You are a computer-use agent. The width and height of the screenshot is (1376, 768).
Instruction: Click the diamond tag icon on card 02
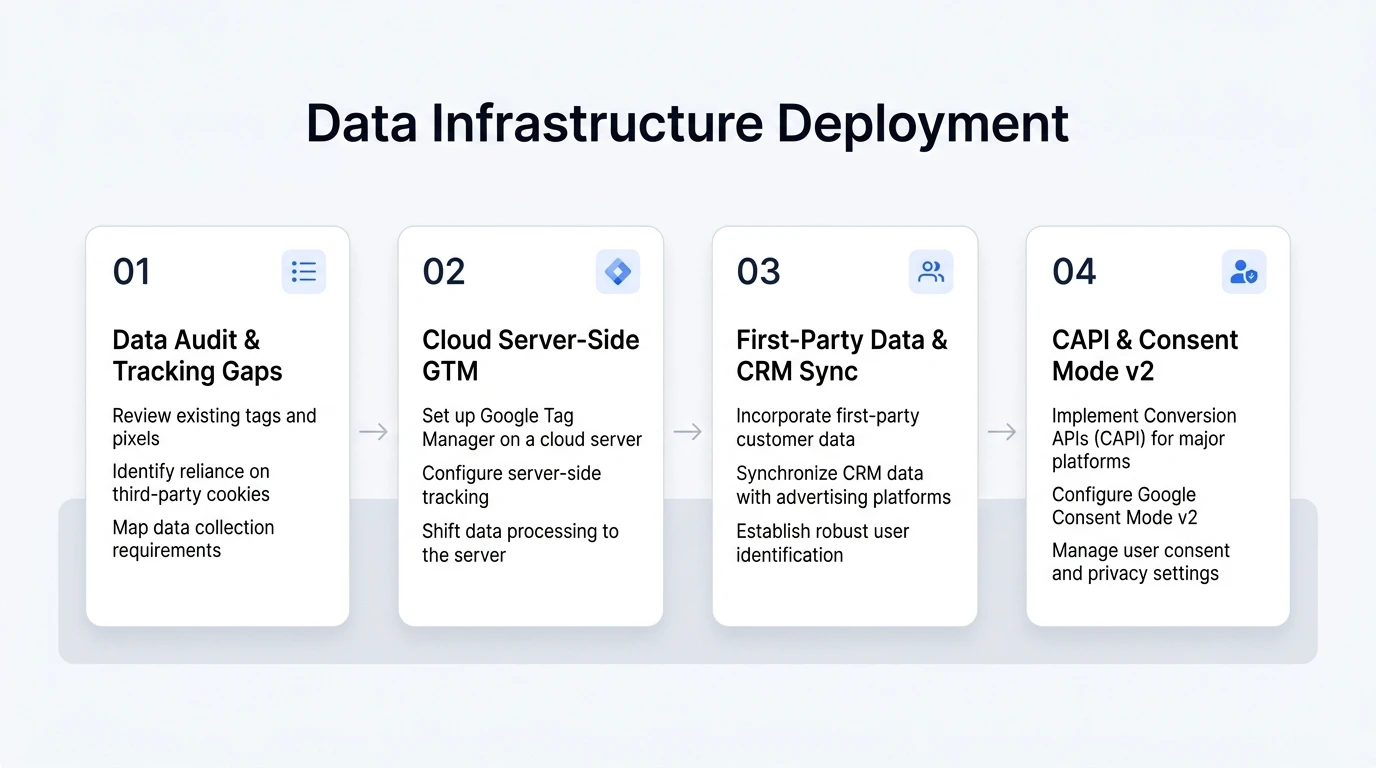pyautogui.click(x=618, y=272)
